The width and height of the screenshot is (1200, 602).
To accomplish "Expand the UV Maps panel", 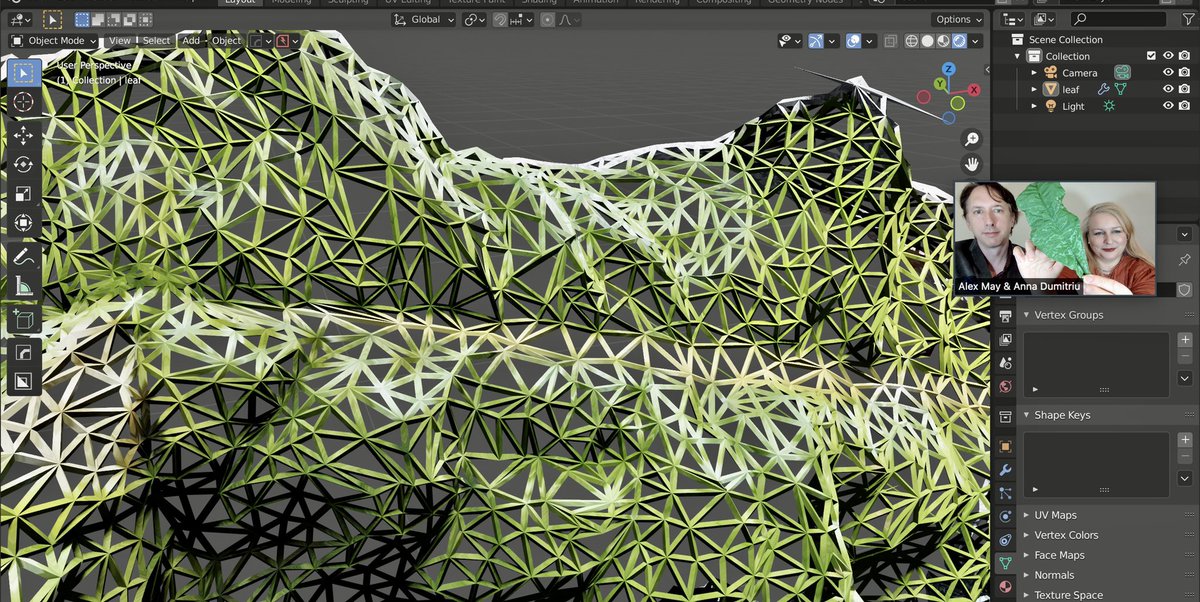I will coord(1026,515).
